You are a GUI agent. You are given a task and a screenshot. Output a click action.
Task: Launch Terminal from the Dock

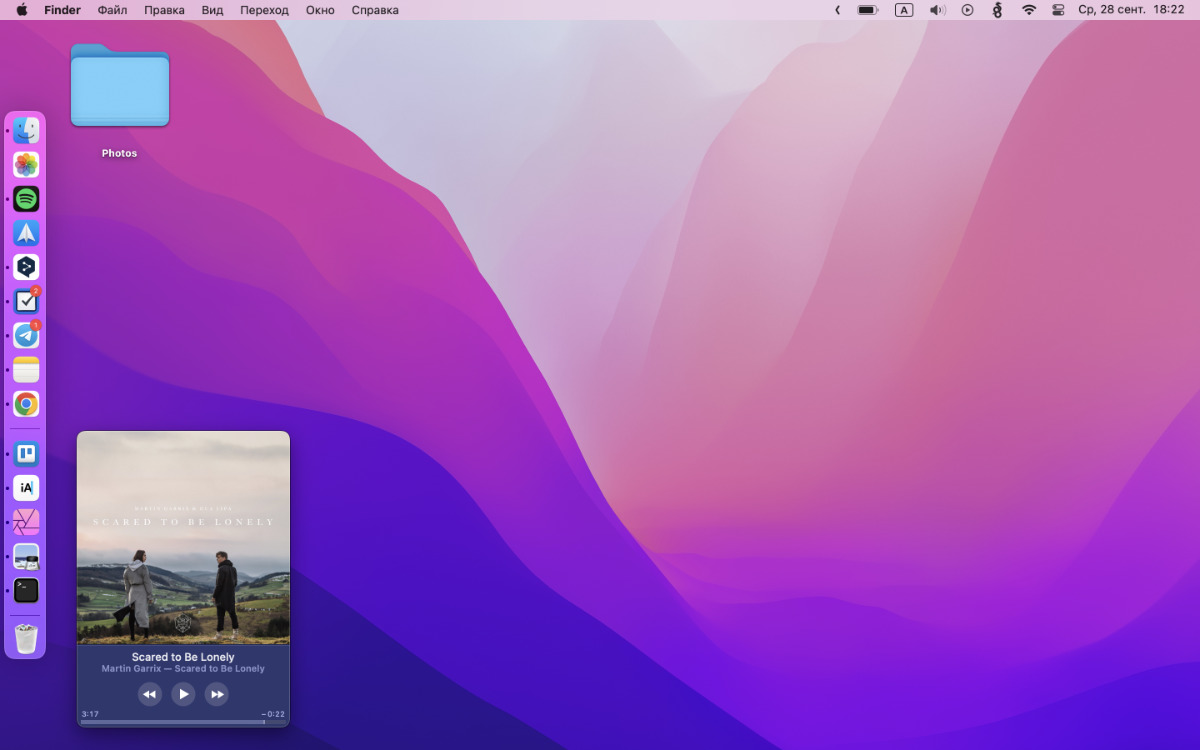pos(26,590)
